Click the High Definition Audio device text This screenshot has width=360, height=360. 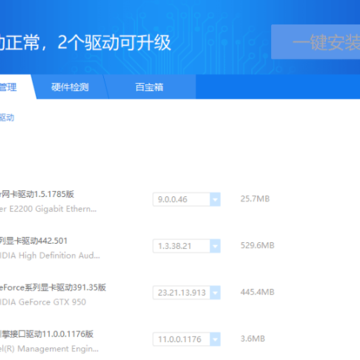pos(50,256)
